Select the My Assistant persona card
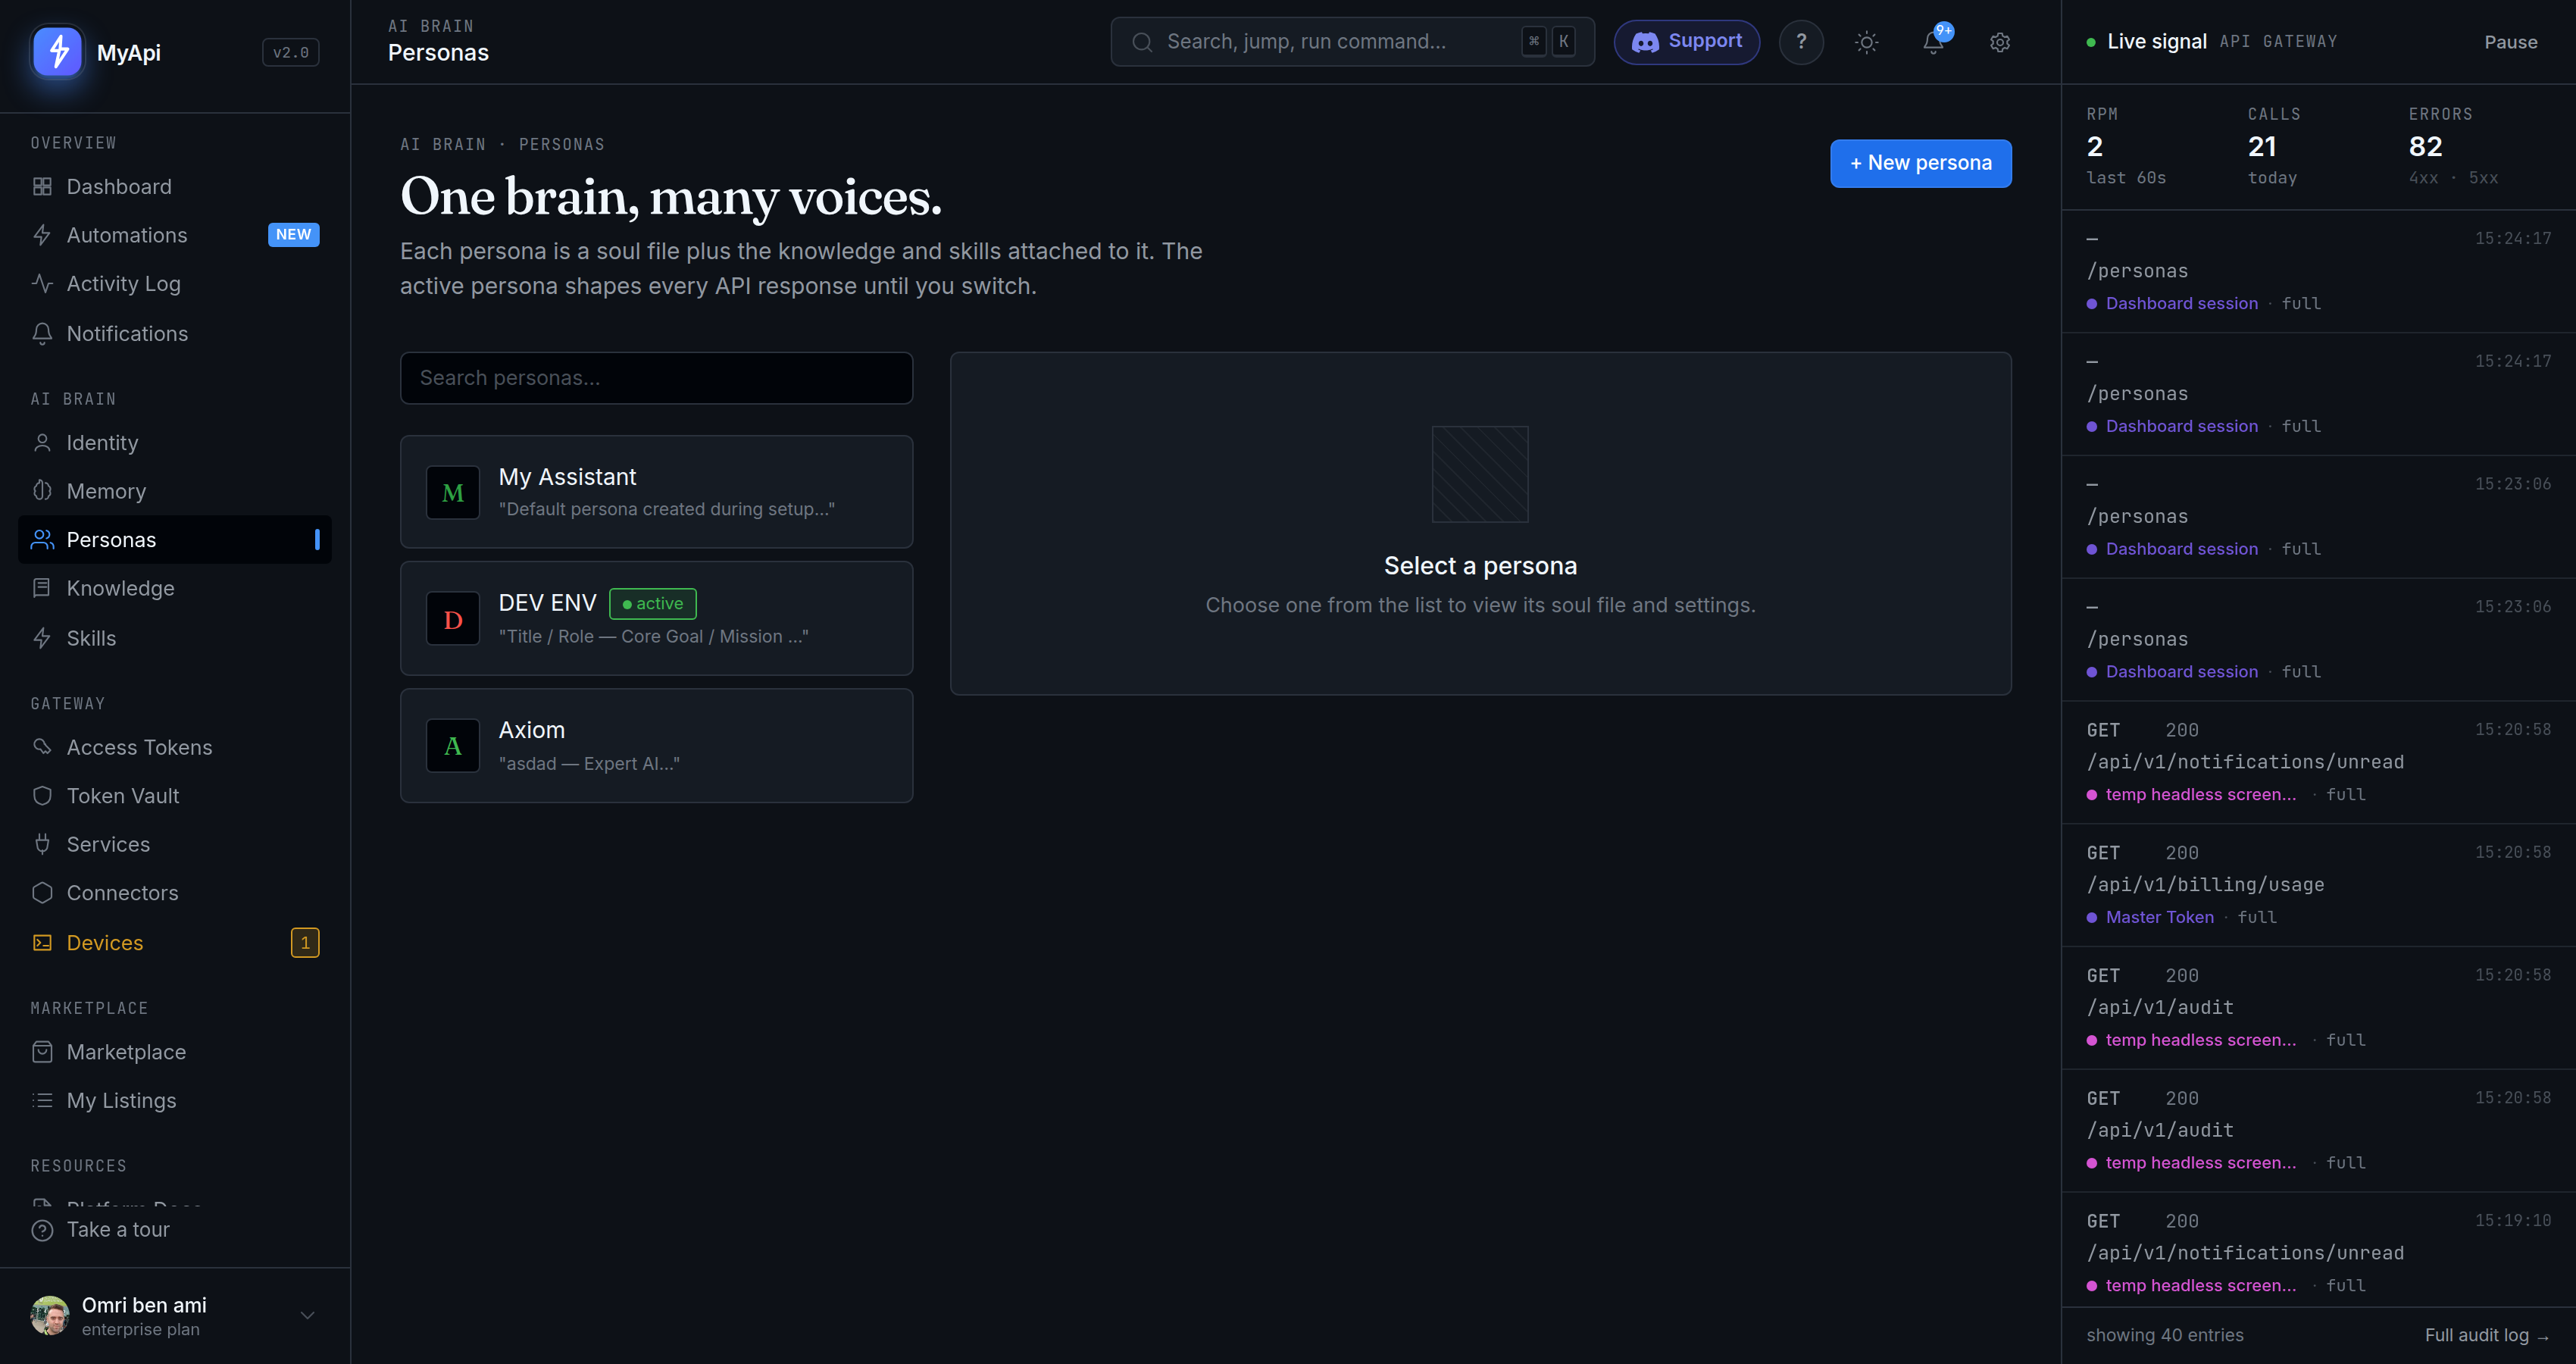This screenshot has width=2576, height=1364. point(656,492)
